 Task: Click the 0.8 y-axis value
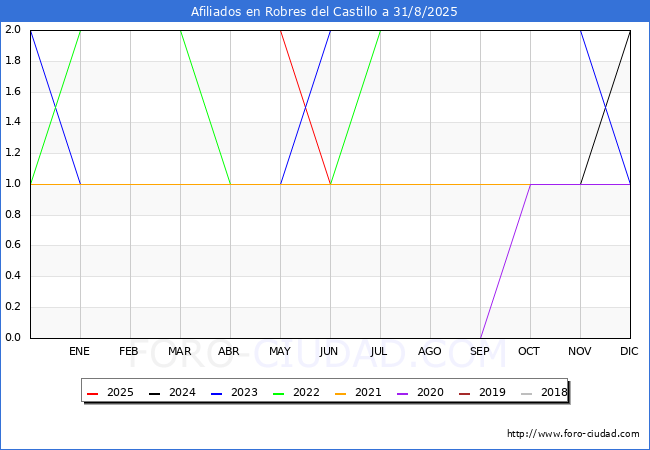click(13, 214)
